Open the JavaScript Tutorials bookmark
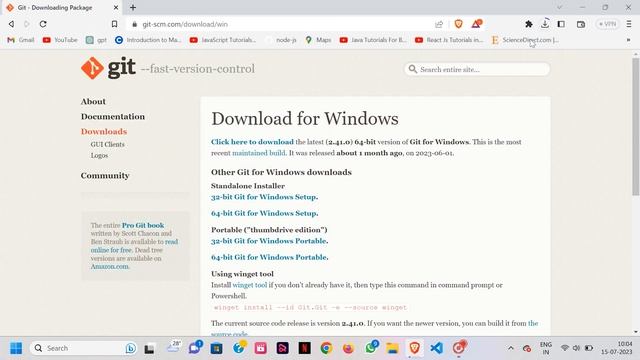Viewport: 640px width, 360px height. [x=223, y=40]
